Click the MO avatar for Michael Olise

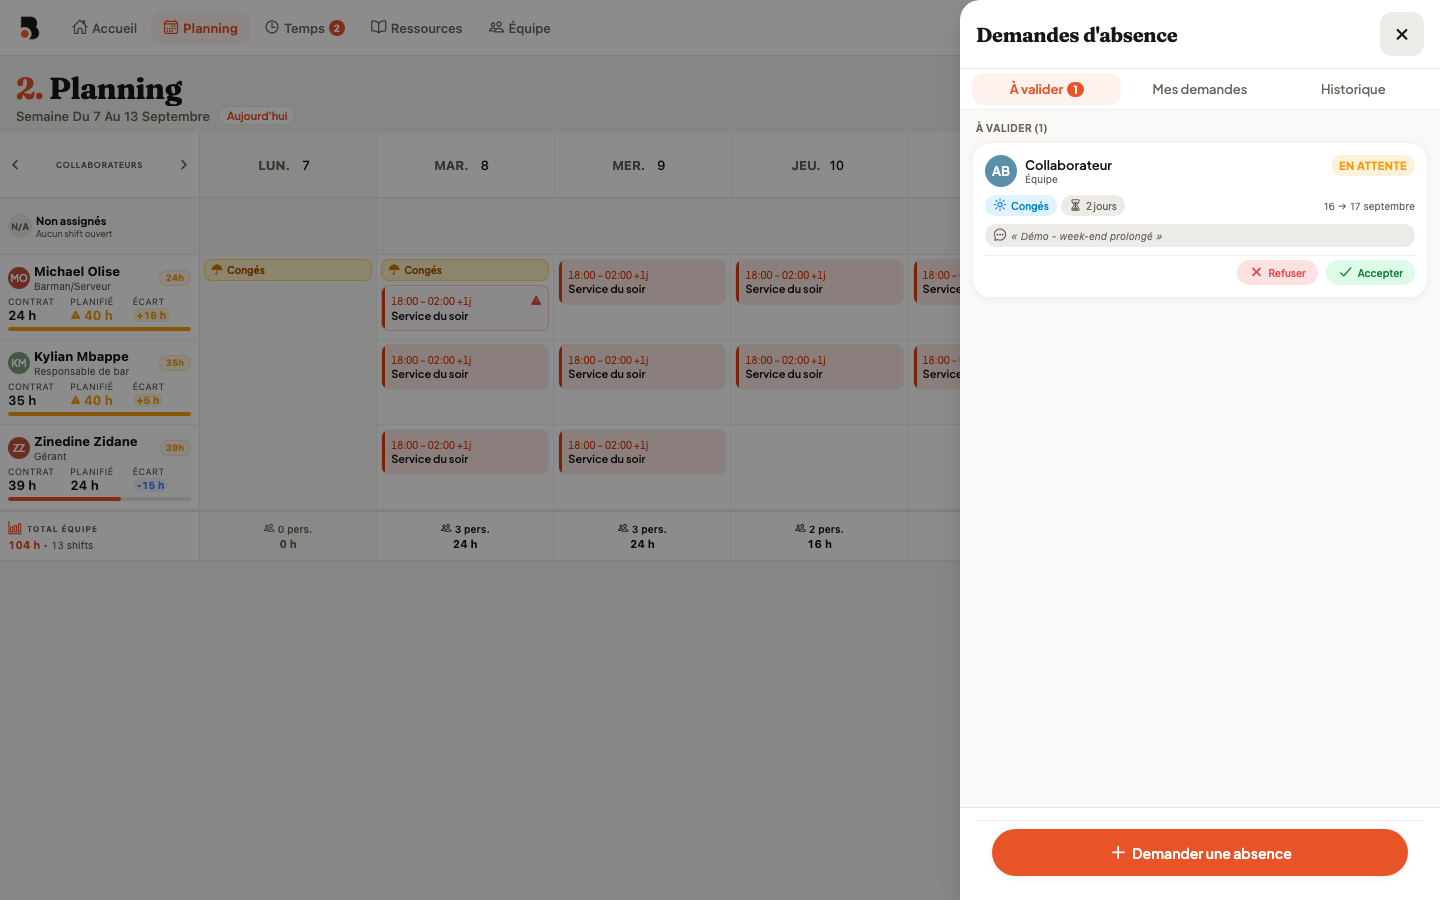(x=19, y=278)
